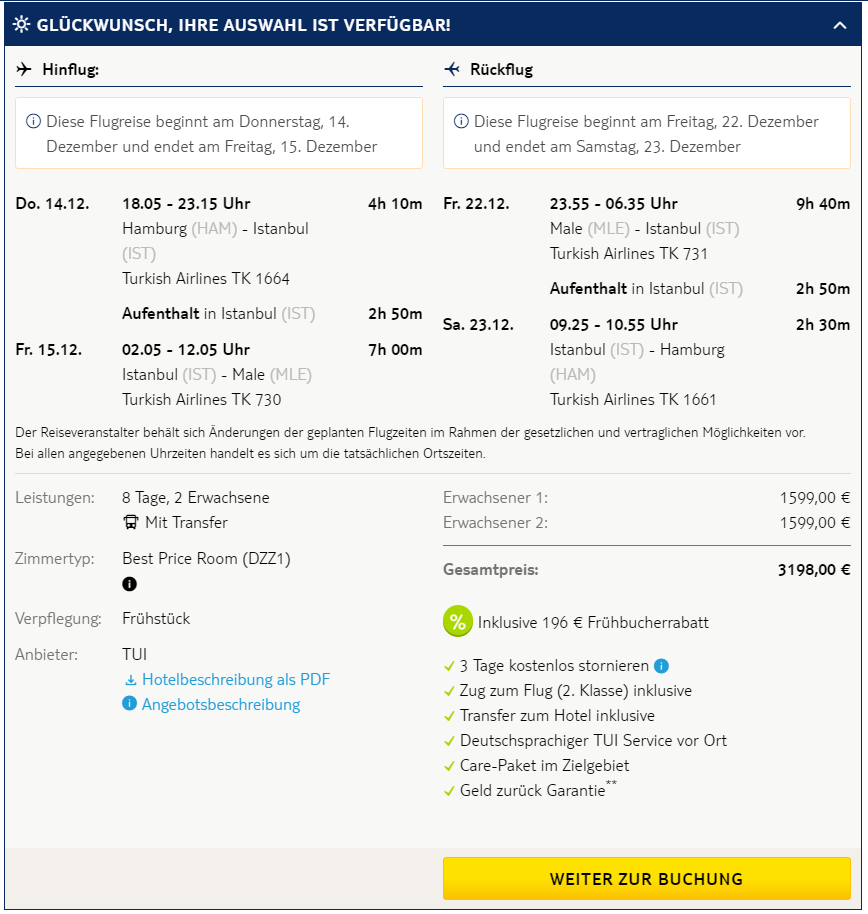This screenshot has height=914, width=868.
Task: Click the checkmark beside Care-Paket im Zielgebiet
Action: click(x=449, y=766)
